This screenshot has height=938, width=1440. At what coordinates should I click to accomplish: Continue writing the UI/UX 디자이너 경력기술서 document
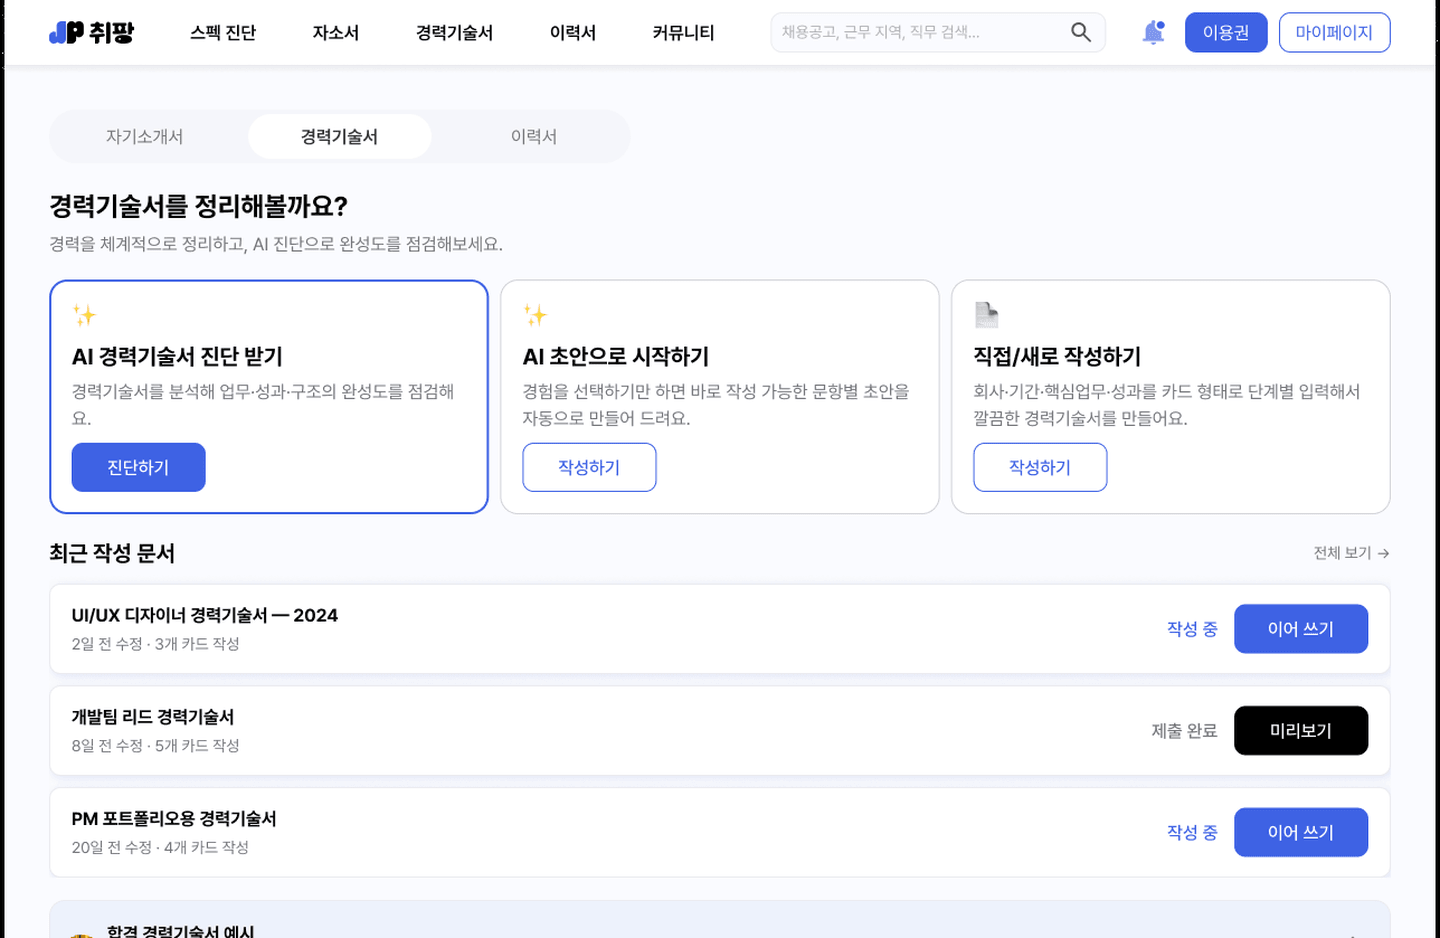[x=1301, y=629]
